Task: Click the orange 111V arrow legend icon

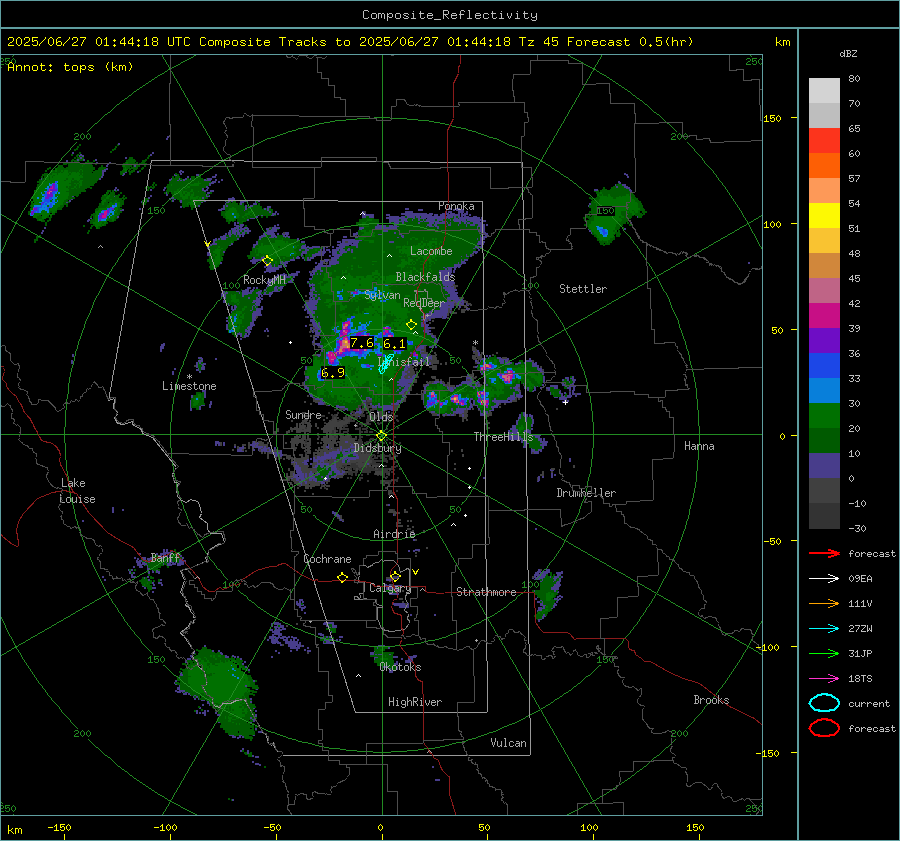Action: point(824,603)
